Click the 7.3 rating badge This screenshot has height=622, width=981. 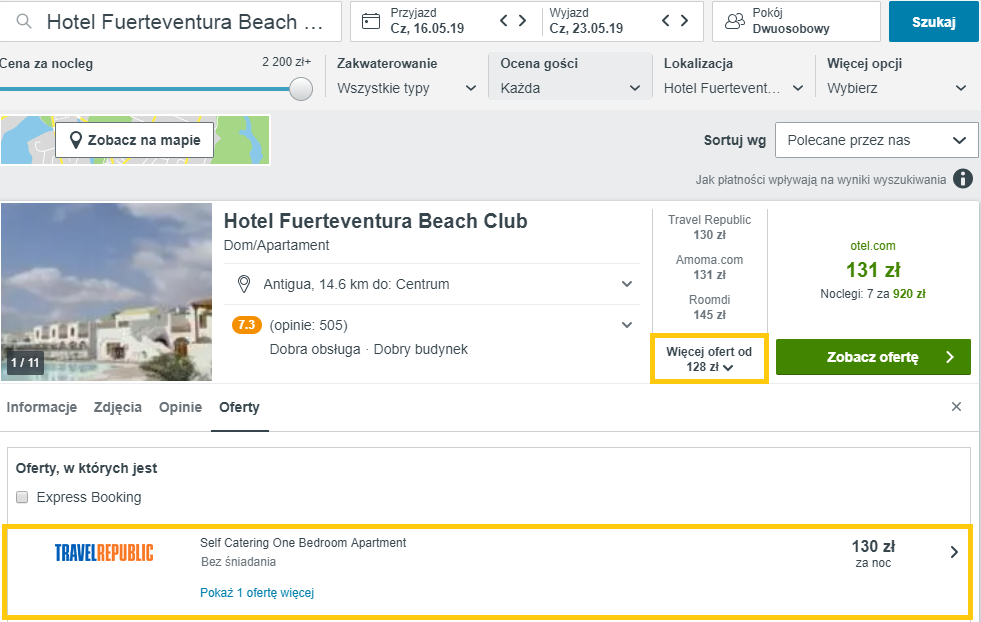pyautogui.click(x=247, y=325)
